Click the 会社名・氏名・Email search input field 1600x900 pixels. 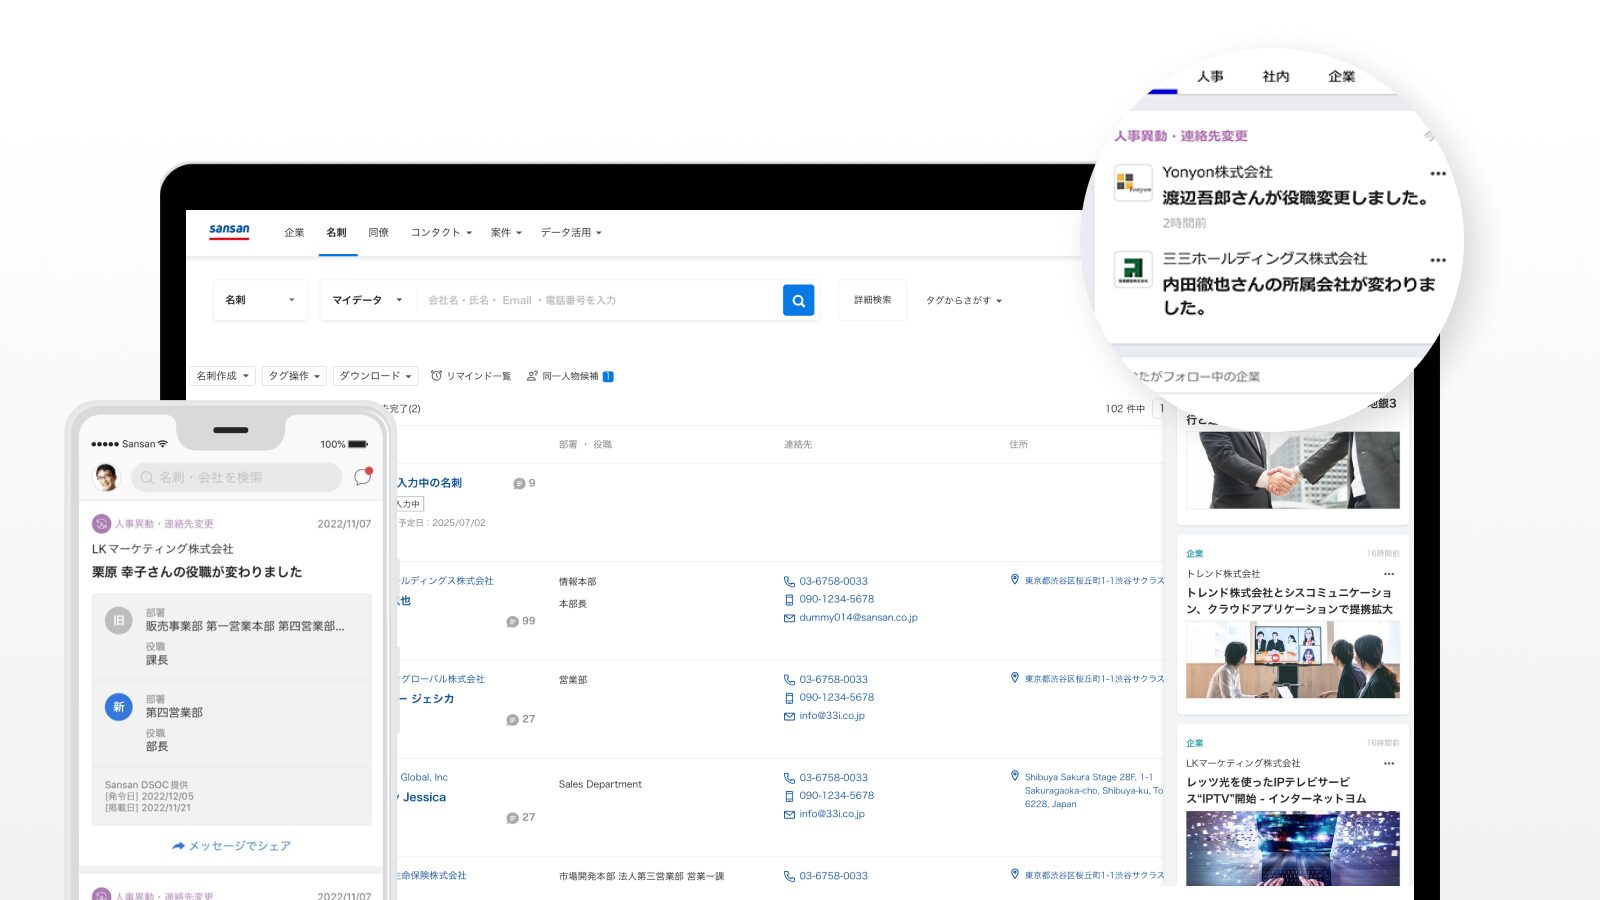pyautogui.click(x=600, y=300)
